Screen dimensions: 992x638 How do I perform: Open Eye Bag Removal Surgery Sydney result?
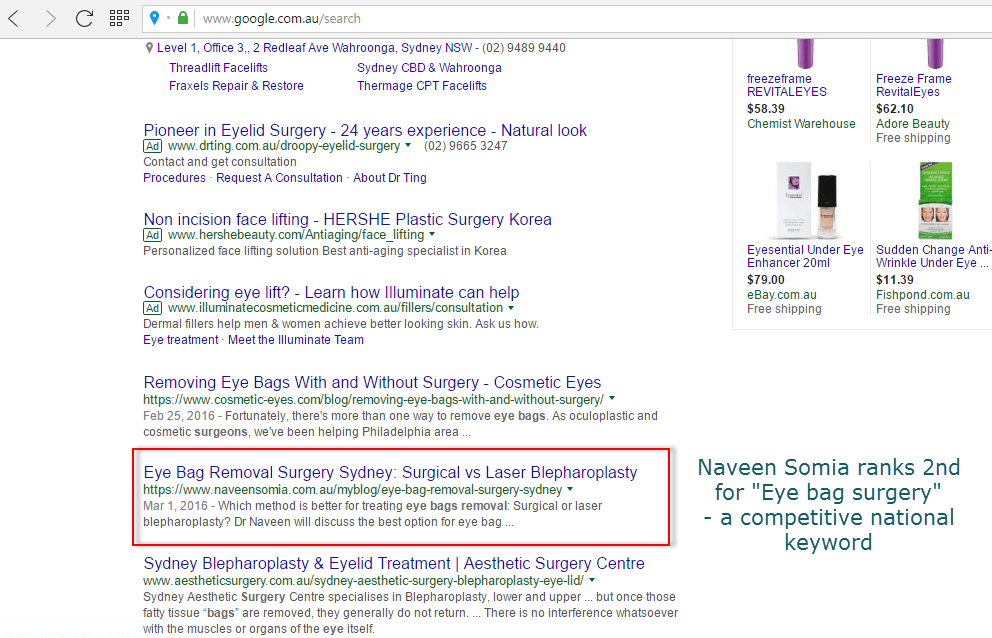[390, 473]
